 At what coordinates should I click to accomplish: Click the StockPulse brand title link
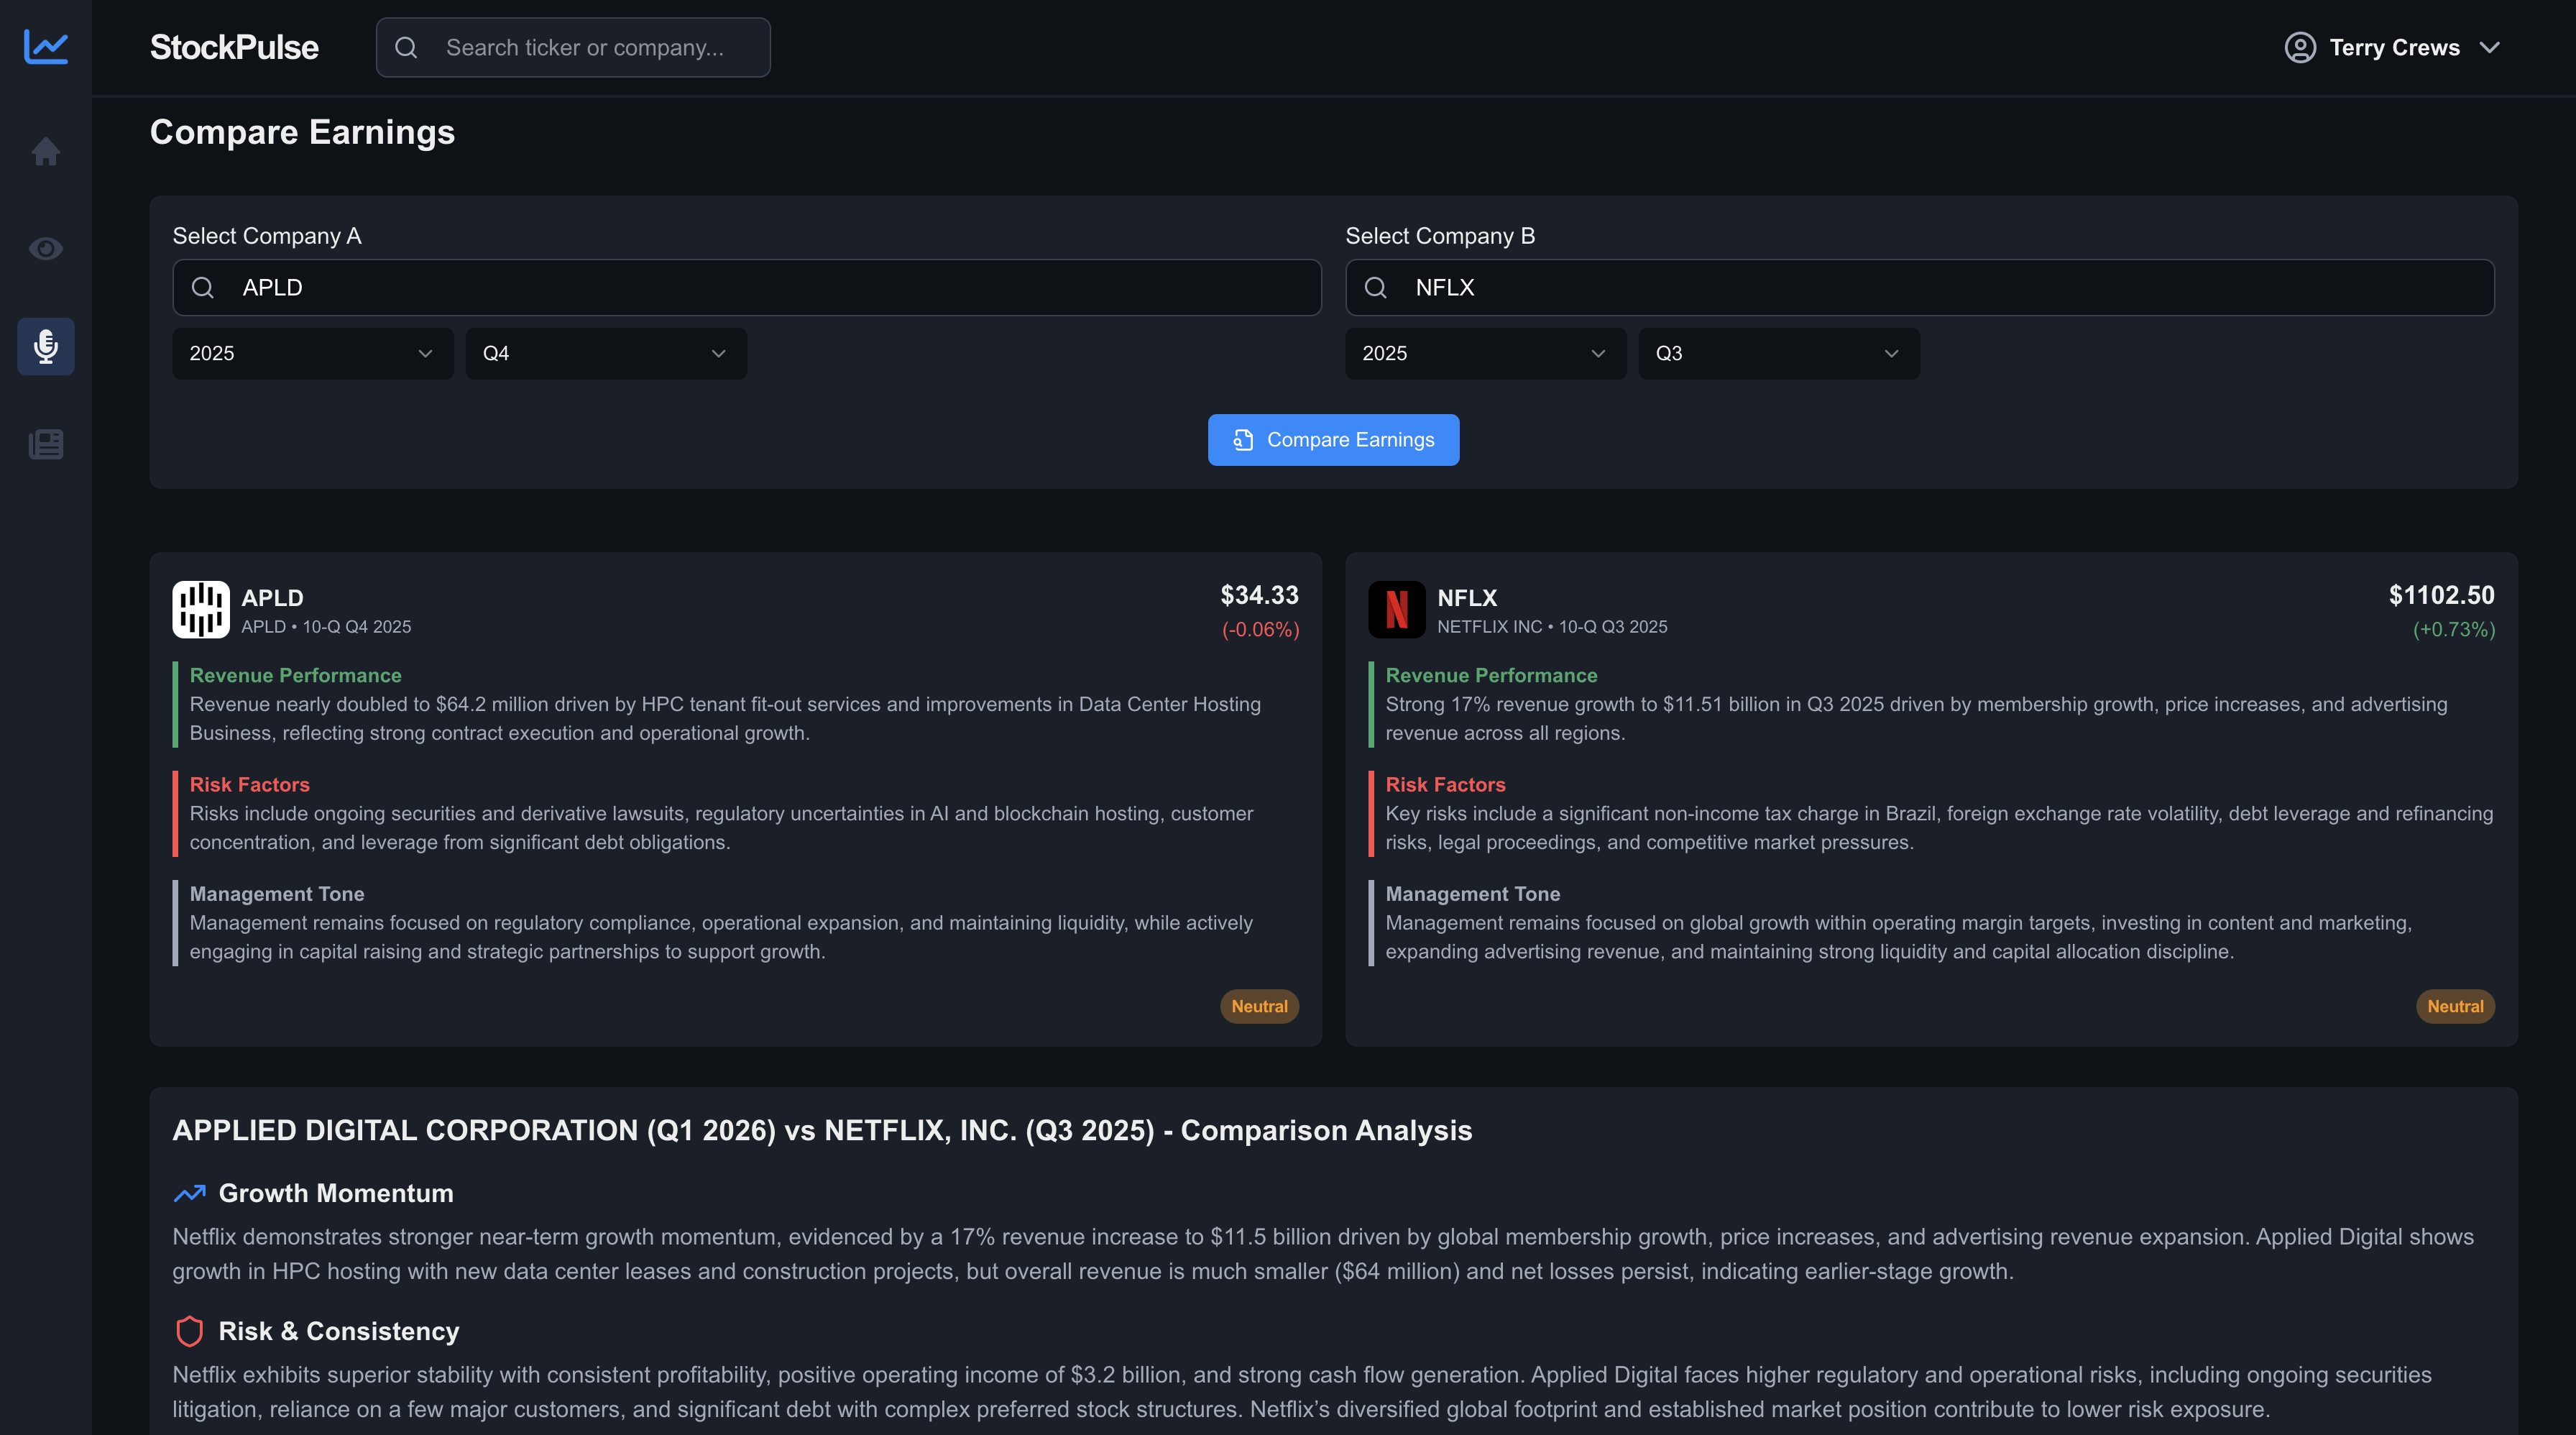[234, 47]
